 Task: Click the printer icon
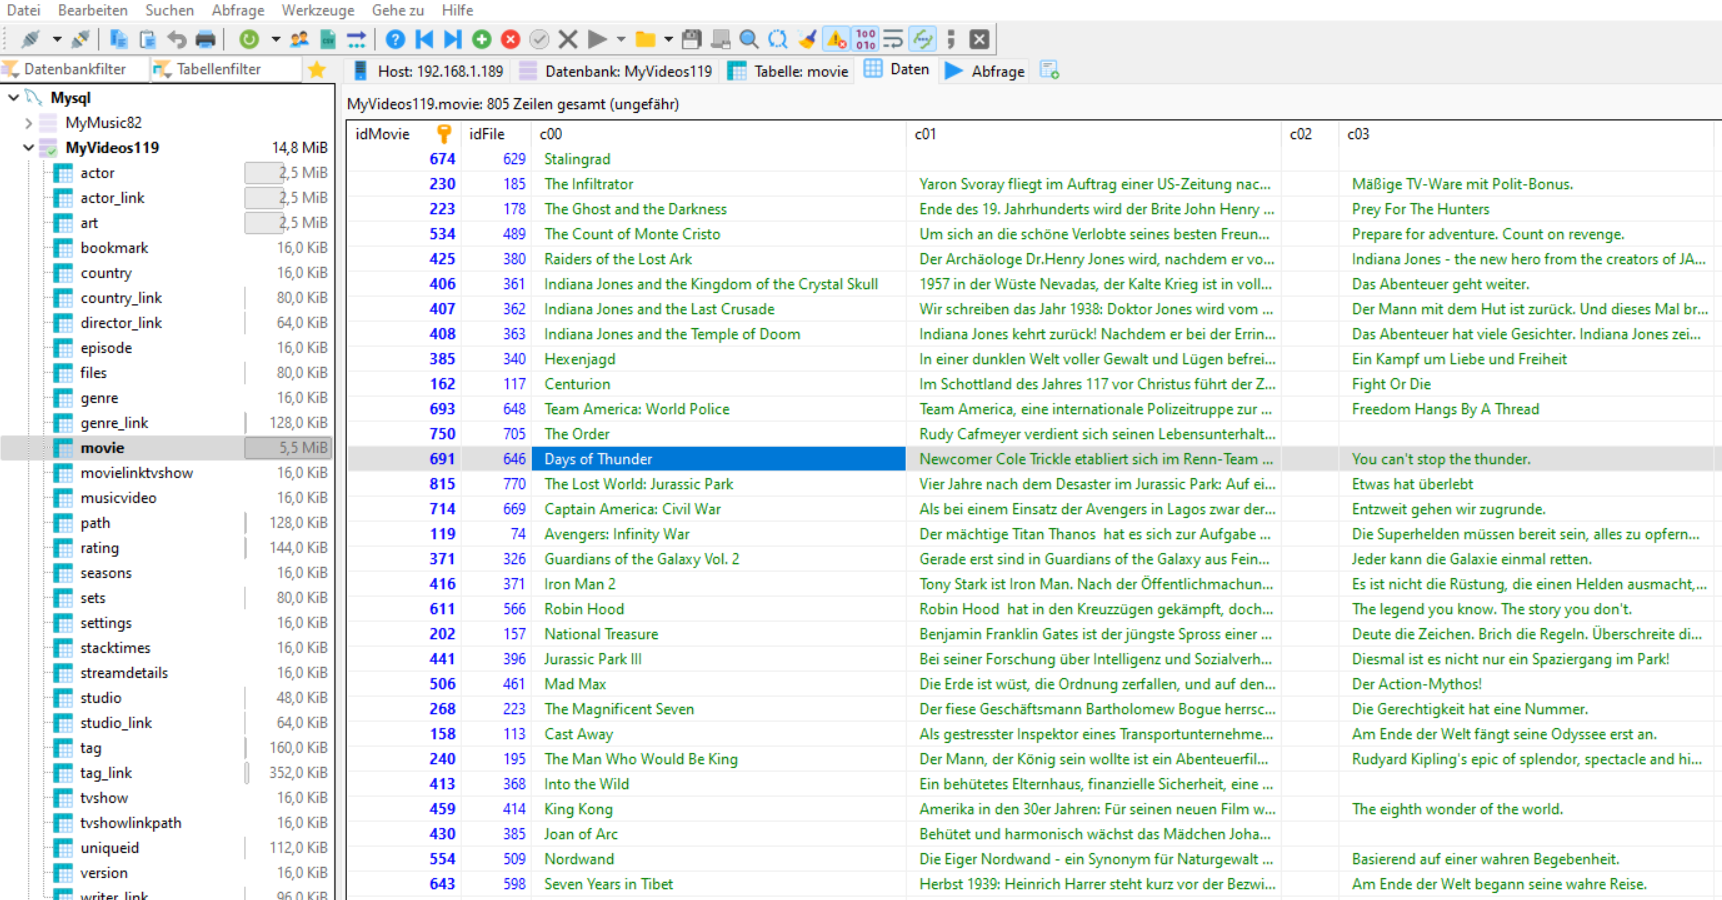(205, 39)
